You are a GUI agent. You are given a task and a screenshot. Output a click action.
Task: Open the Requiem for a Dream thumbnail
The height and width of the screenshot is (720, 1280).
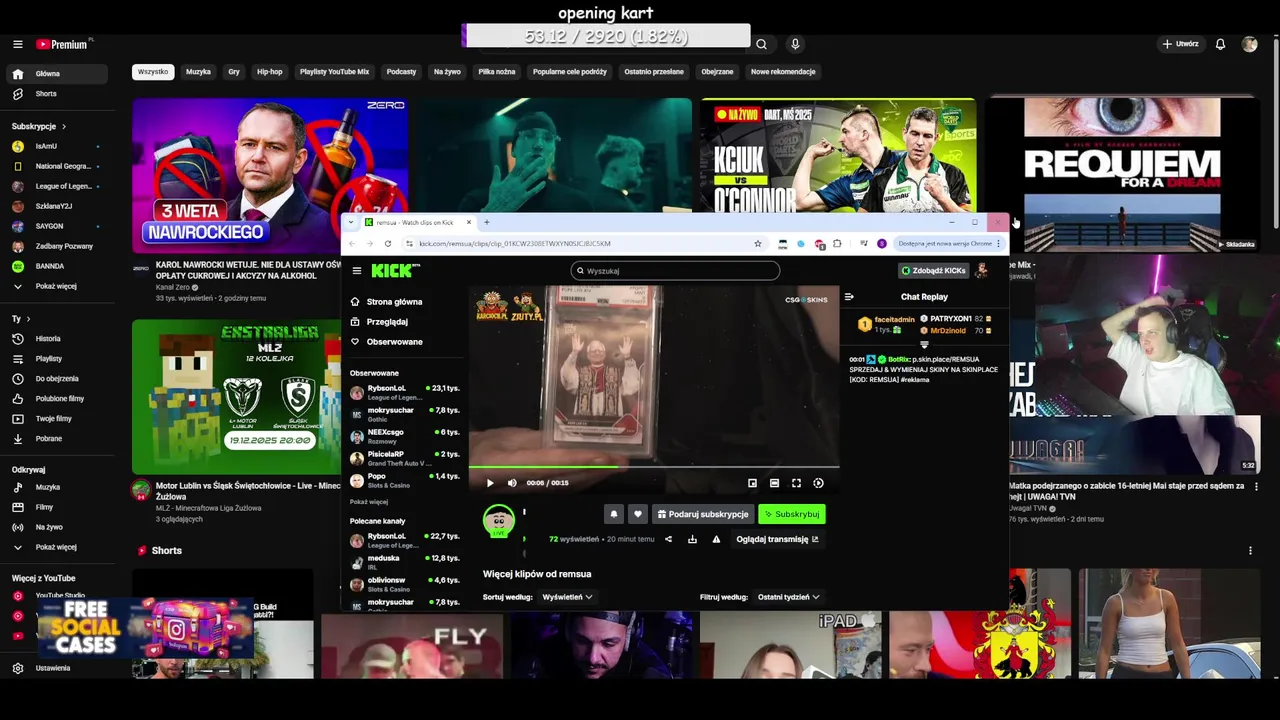click(x=1122, y=176)
